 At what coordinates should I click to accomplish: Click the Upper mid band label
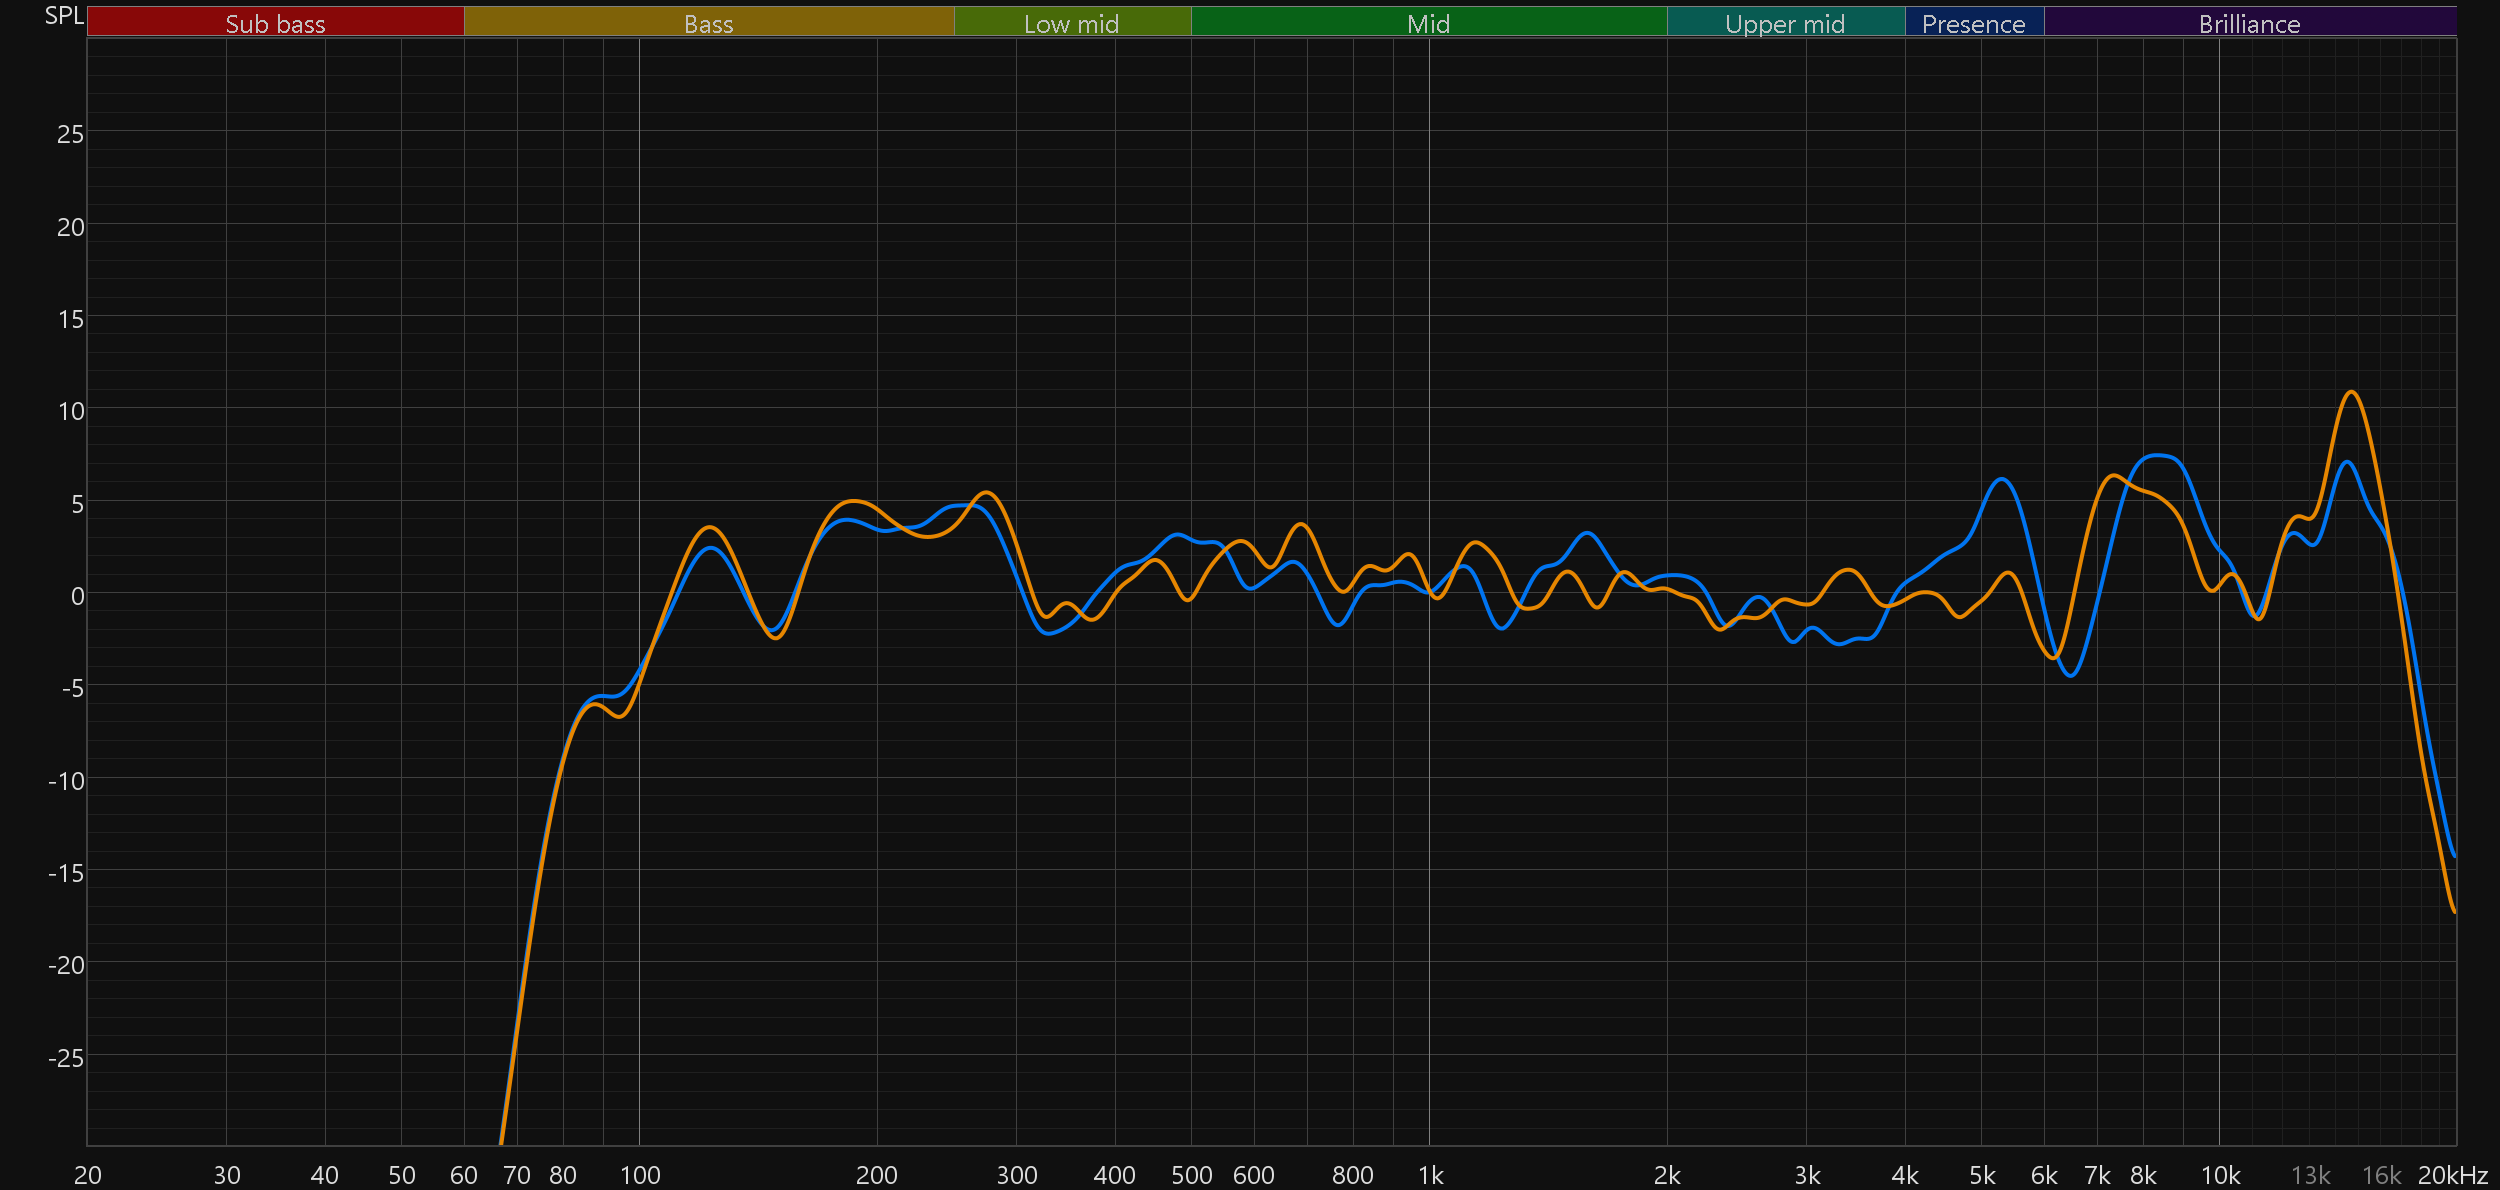pyautogui.click(x=1785, y=23)
